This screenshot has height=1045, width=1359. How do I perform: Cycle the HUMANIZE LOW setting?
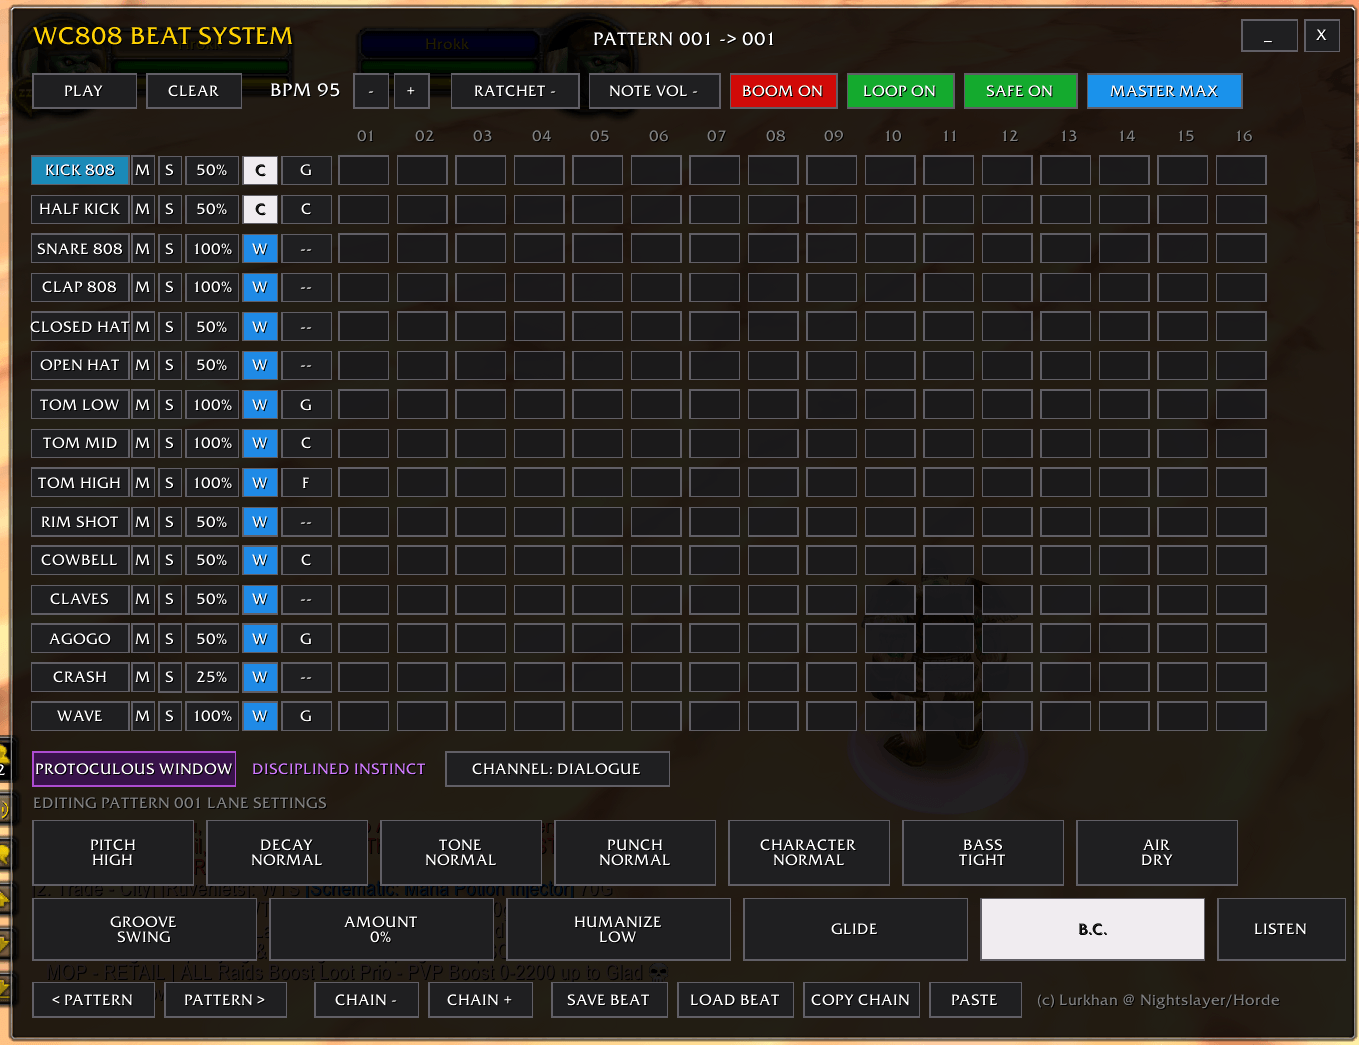[618, 929]
